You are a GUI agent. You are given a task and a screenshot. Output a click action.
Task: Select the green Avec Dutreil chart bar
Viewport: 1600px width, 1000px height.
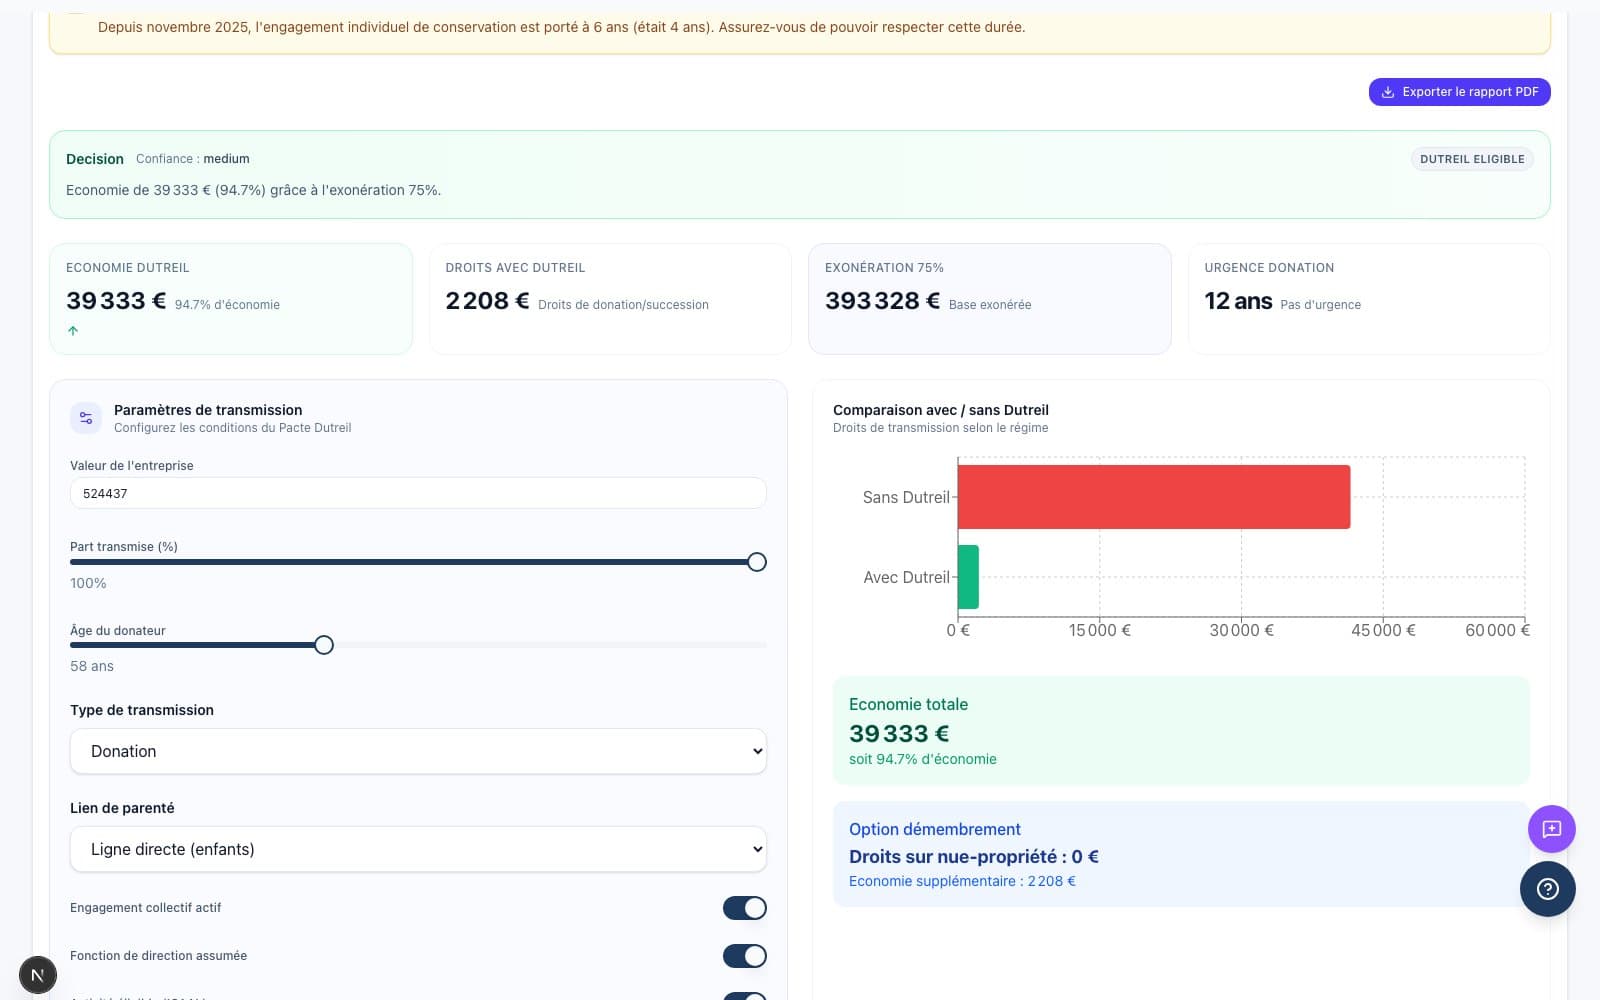tap(968, 577)
